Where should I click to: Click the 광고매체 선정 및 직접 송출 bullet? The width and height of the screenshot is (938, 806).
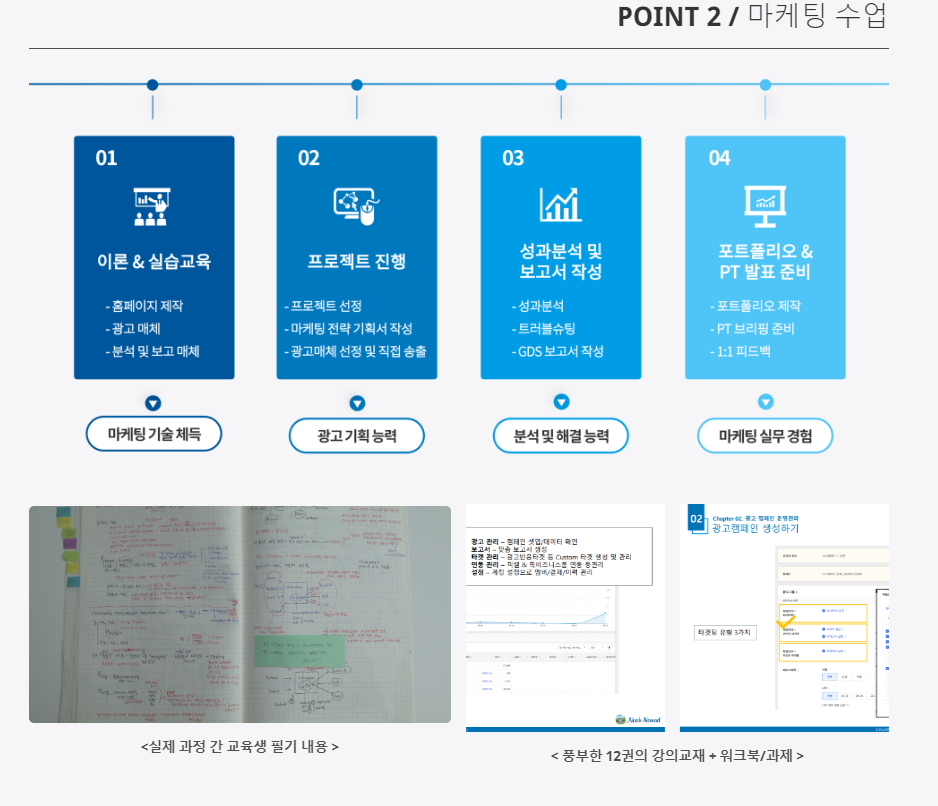click(x=355, y=351)
